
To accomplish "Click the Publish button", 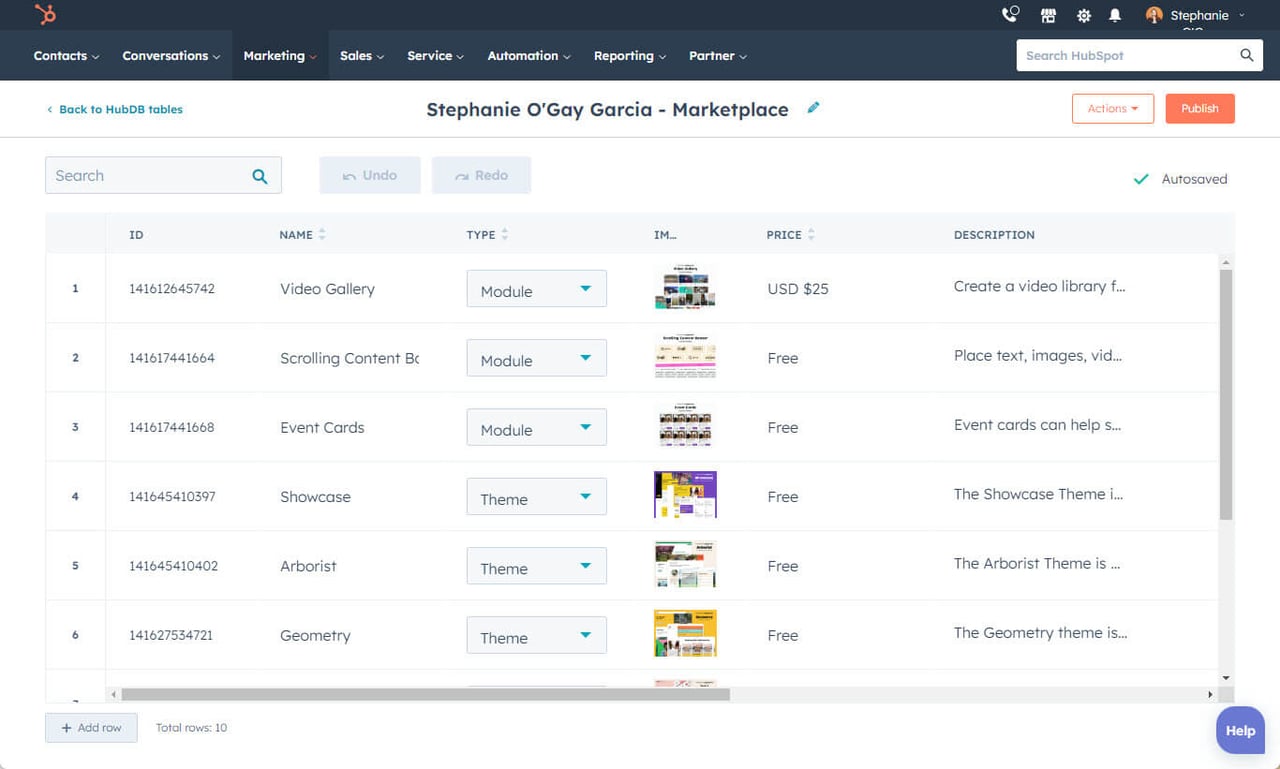I will 1200,109.
